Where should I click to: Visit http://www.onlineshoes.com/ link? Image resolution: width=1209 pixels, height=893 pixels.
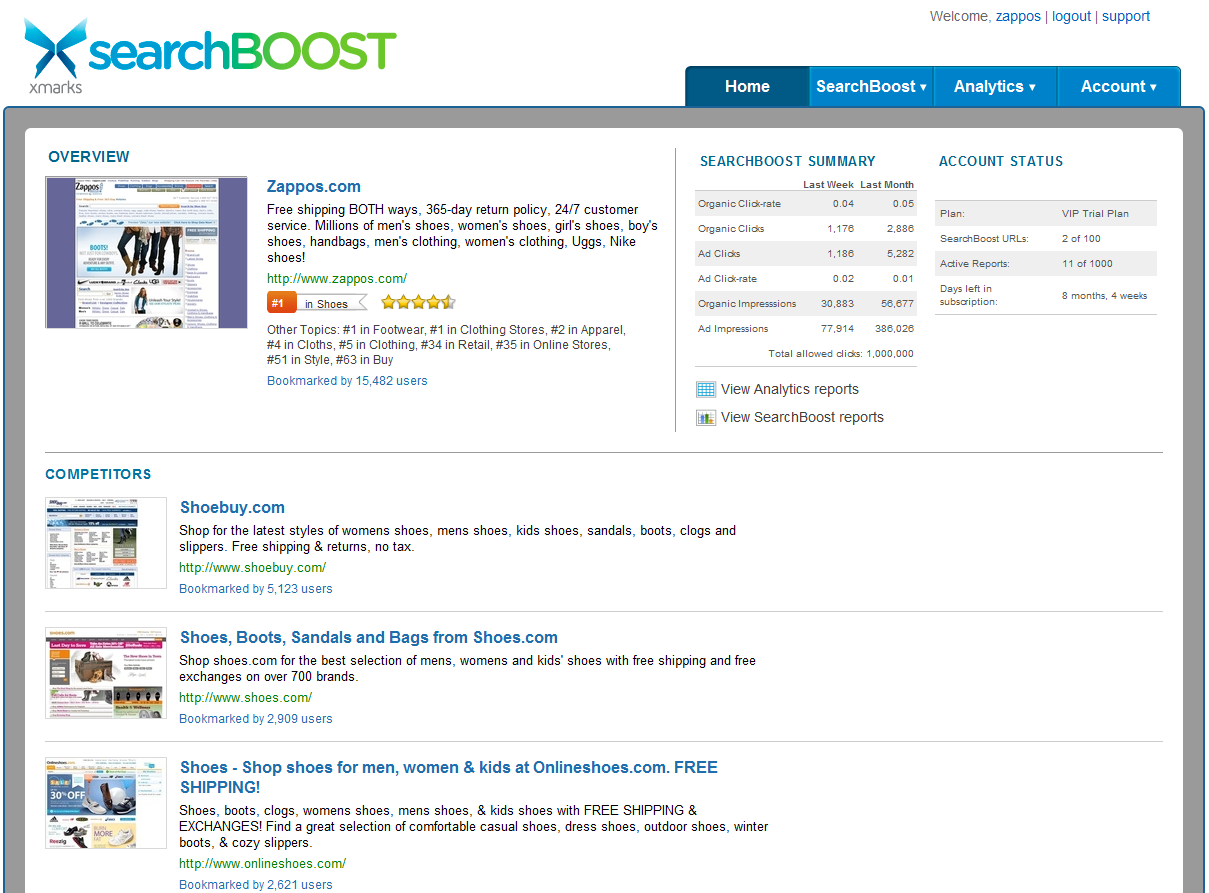point(263,864)
